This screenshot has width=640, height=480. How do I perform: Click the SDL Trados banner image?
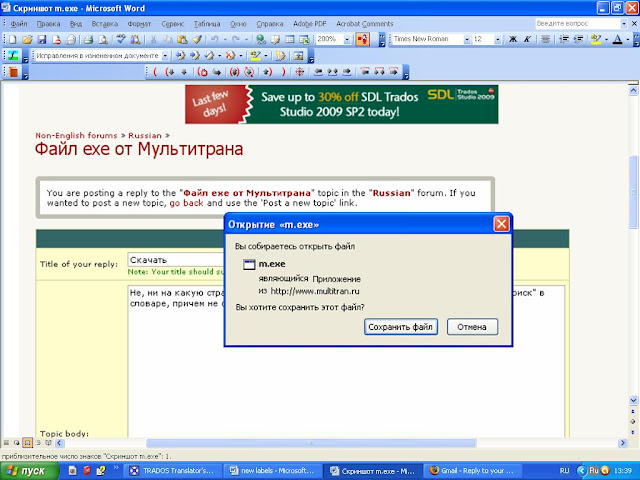tap(342, 104)
